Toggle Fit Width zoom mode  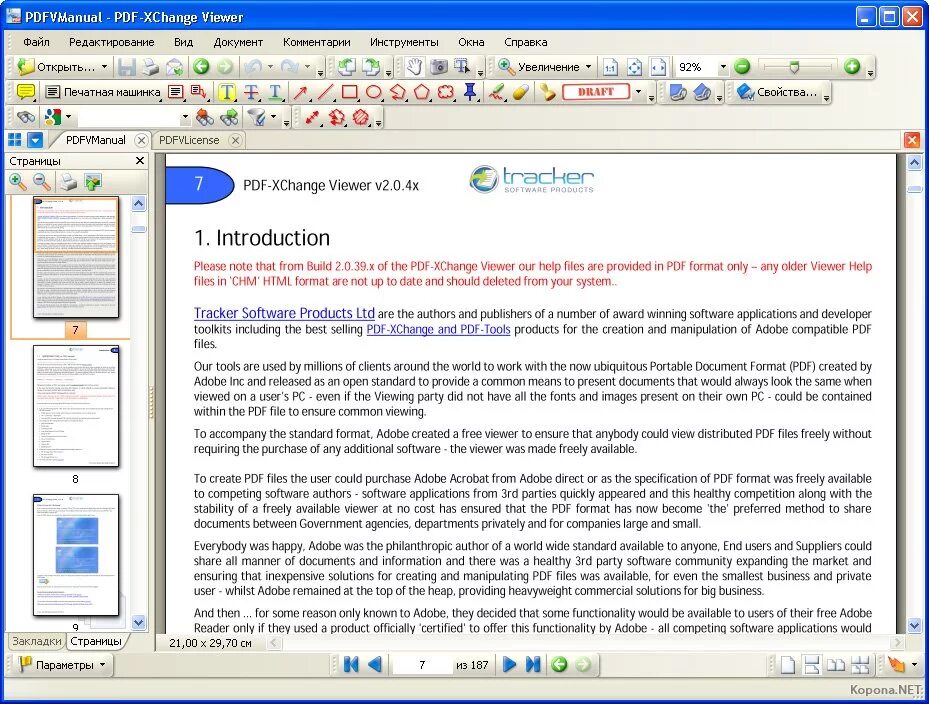point(658,67)
